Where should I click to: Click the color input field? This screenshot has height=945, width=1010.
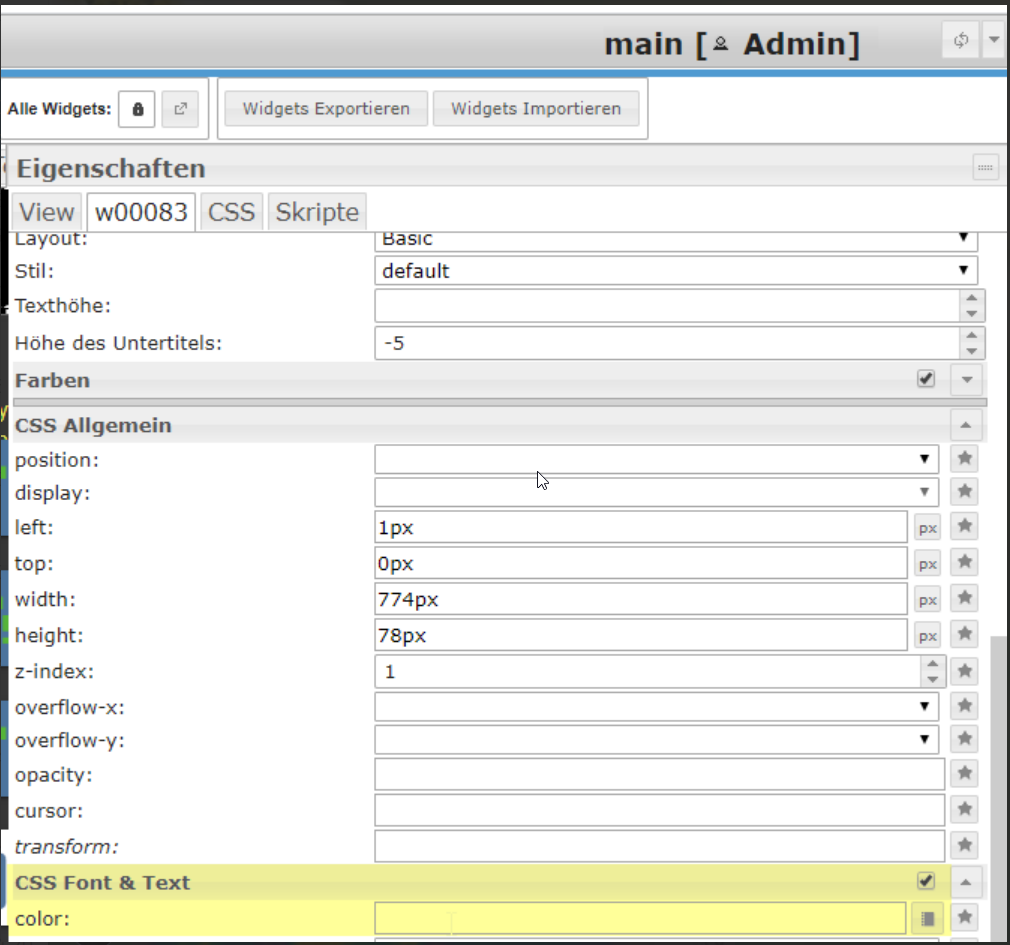pyautogui.click(x=640, y=919)
